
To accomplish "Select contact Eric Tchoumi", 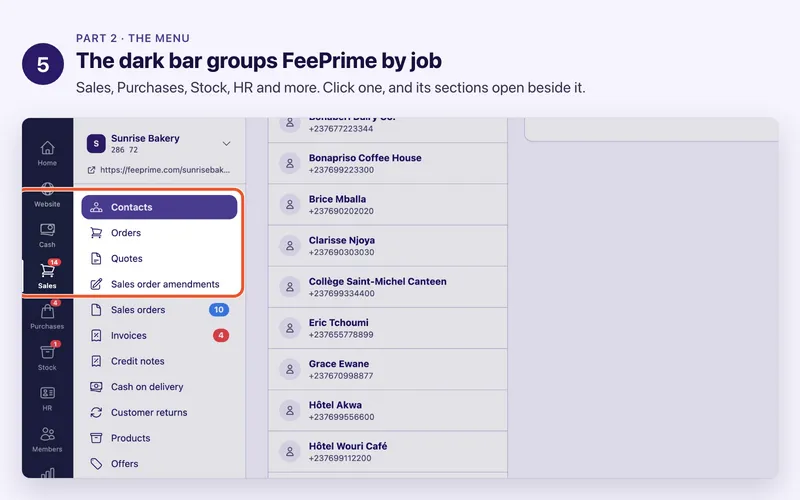I will 388,328.
